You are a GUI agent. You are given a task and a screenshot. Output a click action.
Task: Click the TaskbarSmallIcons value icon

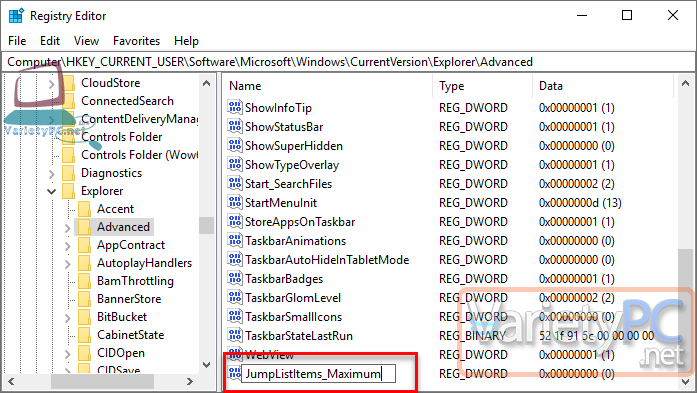tap(235, 316)
